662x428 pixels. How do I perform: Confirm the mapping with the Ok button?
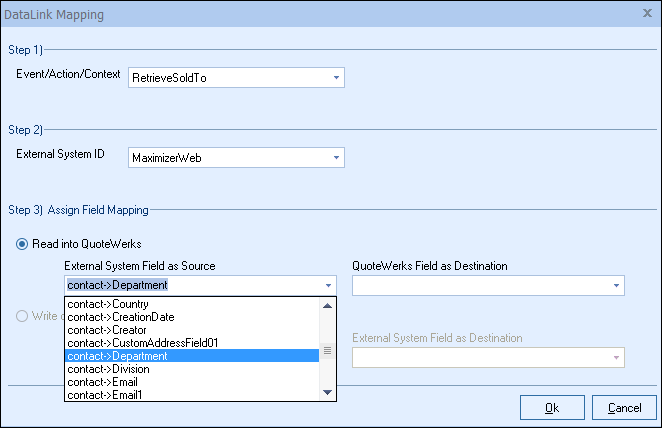click(552, 407)
